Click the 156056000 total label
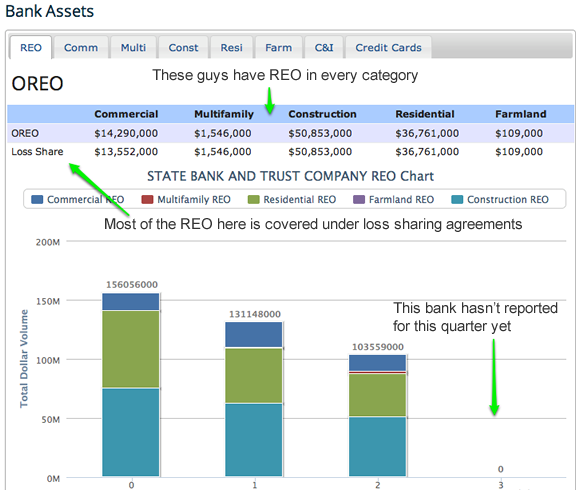Viewport: 580px width, 490px height. point(132,284)
